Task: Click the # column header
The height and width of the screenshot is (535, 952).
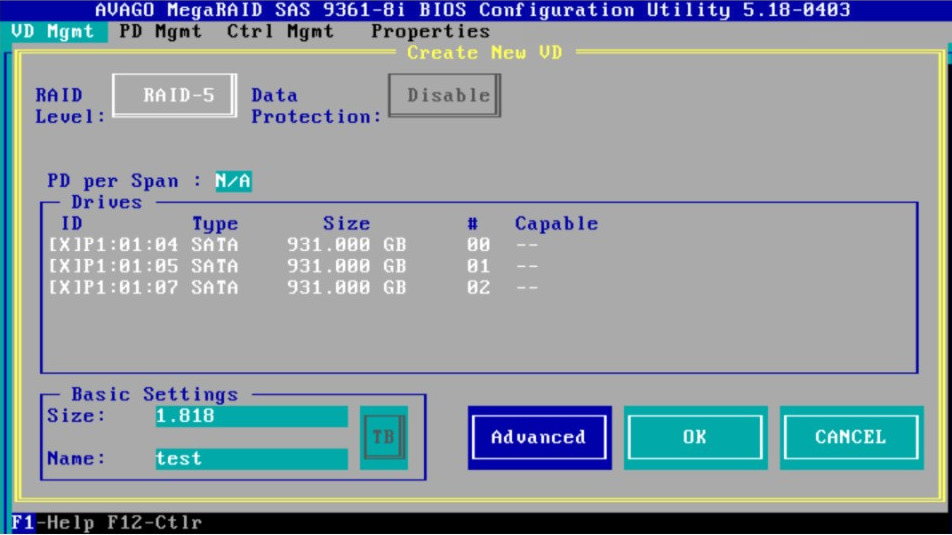Action: 472,223
